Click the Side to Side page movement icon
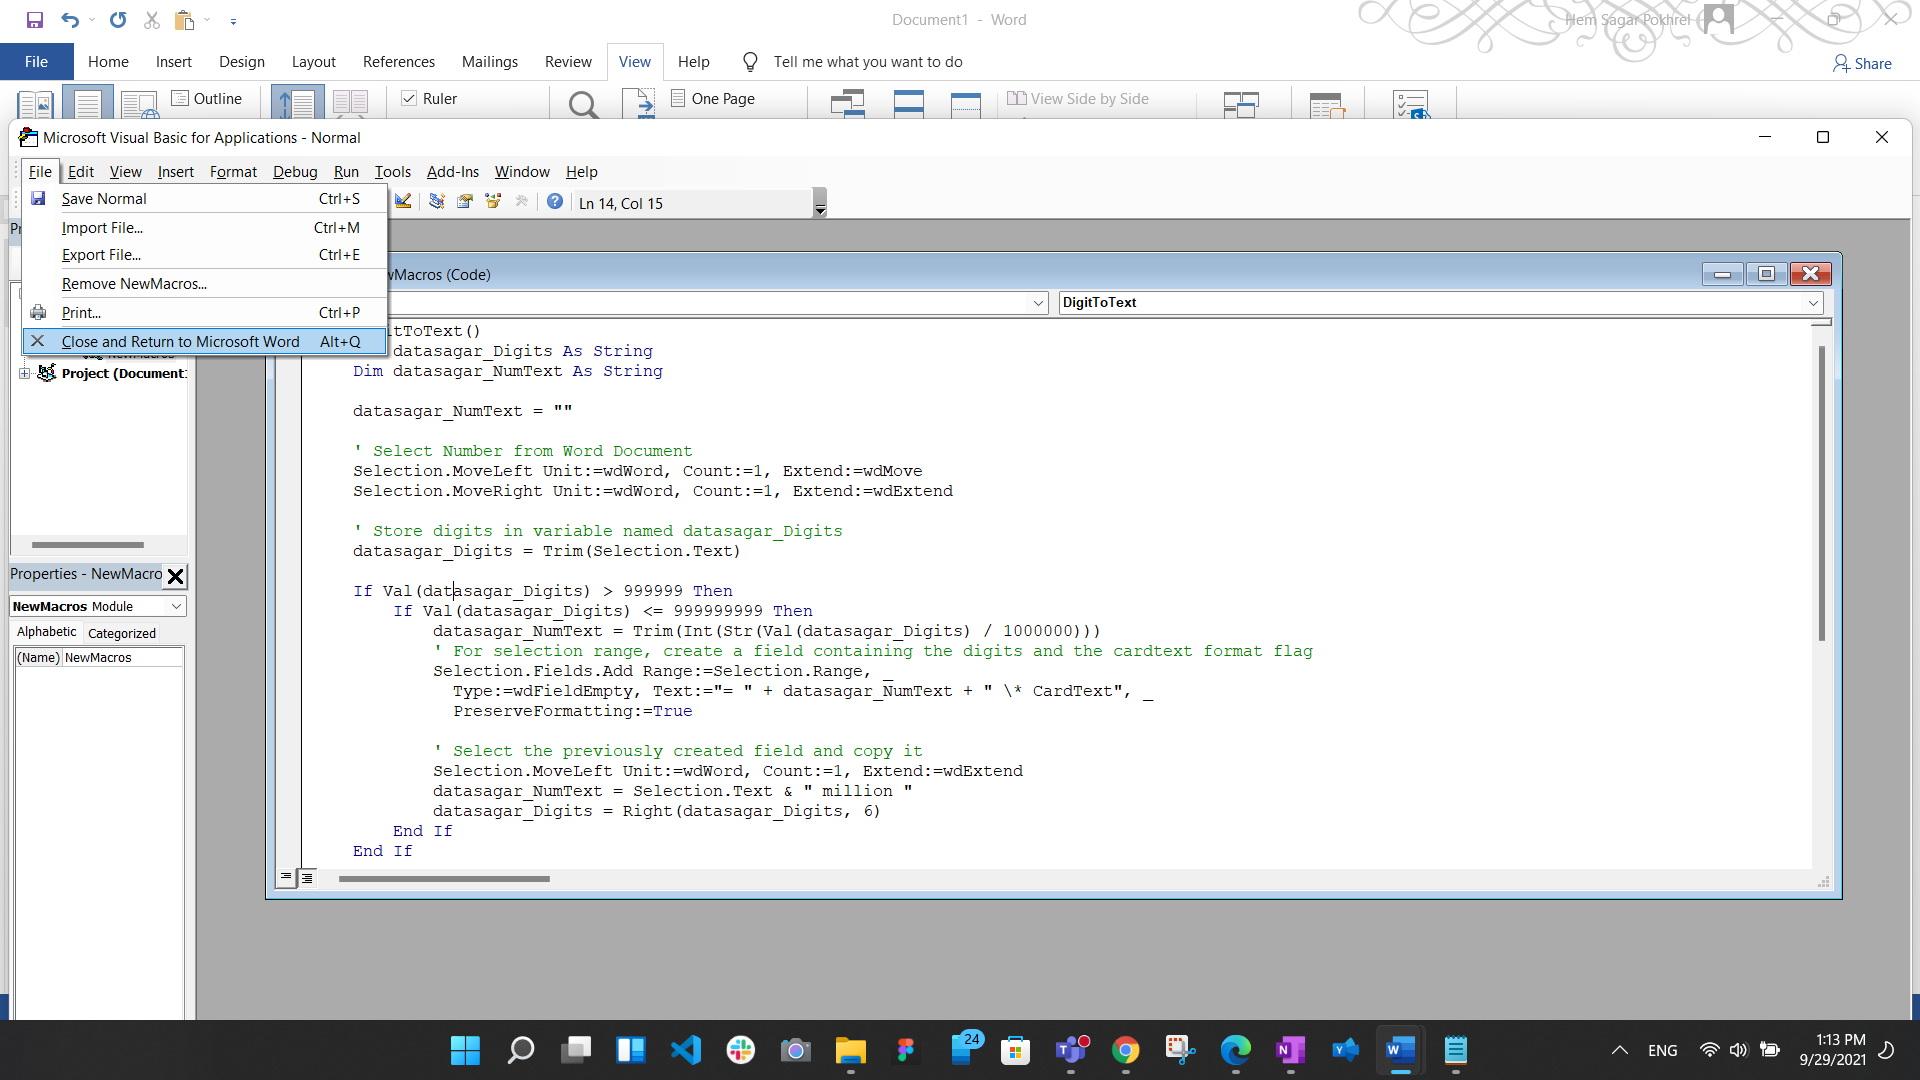This screenshot has width=1920, height=1080. (x=350, y=104)
